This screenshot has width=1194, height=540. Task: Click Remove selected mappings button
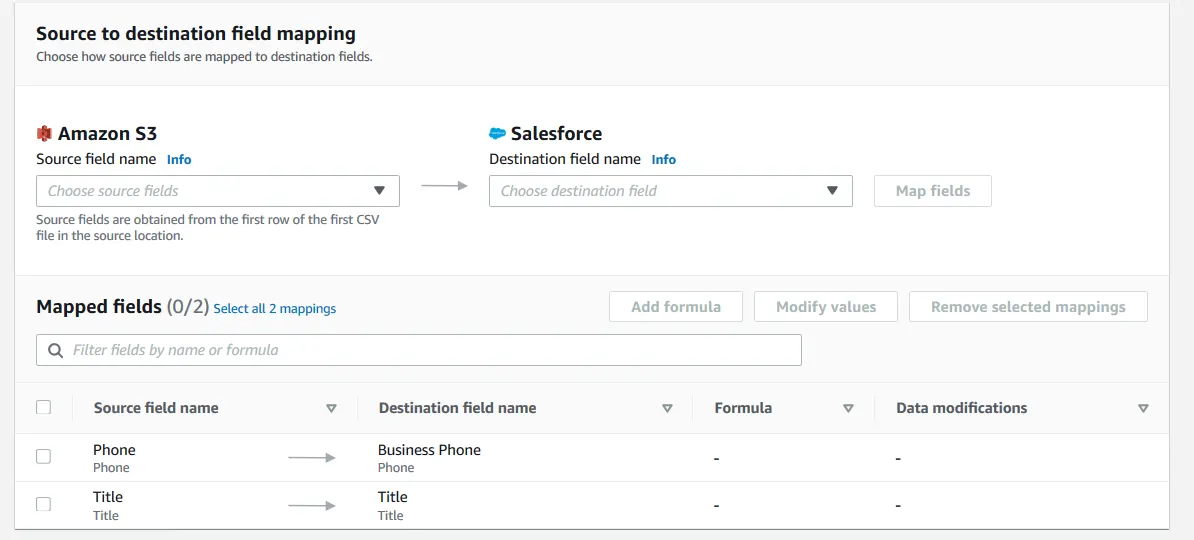(x=1028, y=307)
